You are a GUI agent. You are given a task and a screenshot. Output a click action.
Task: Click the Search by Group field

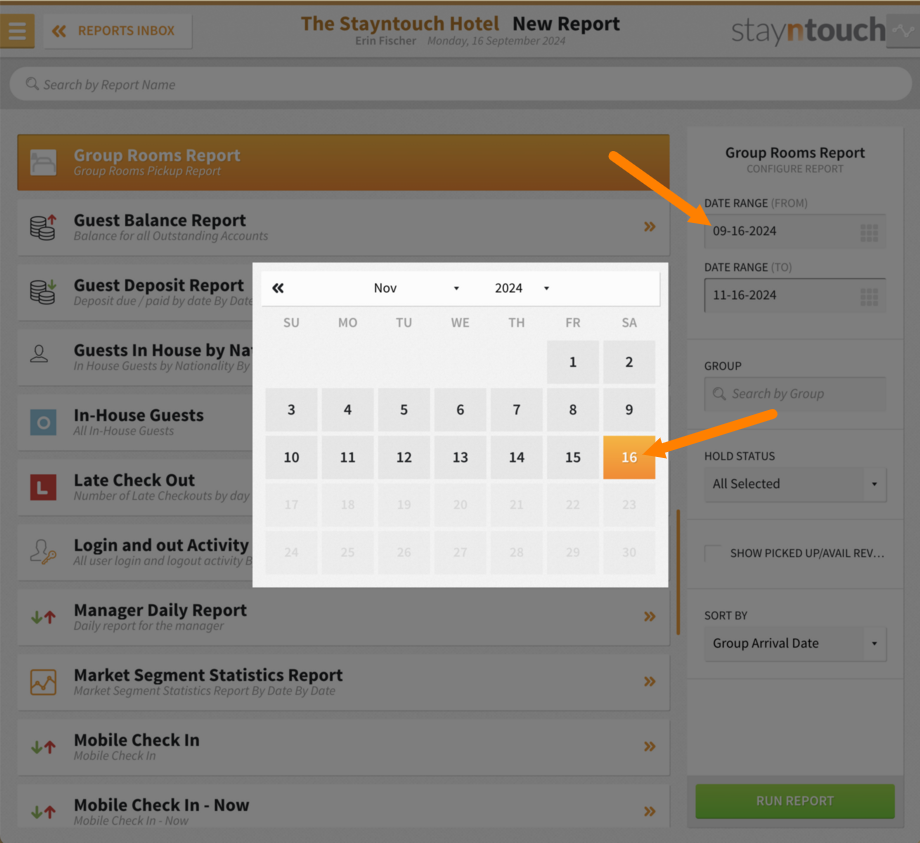pos(794,394)
